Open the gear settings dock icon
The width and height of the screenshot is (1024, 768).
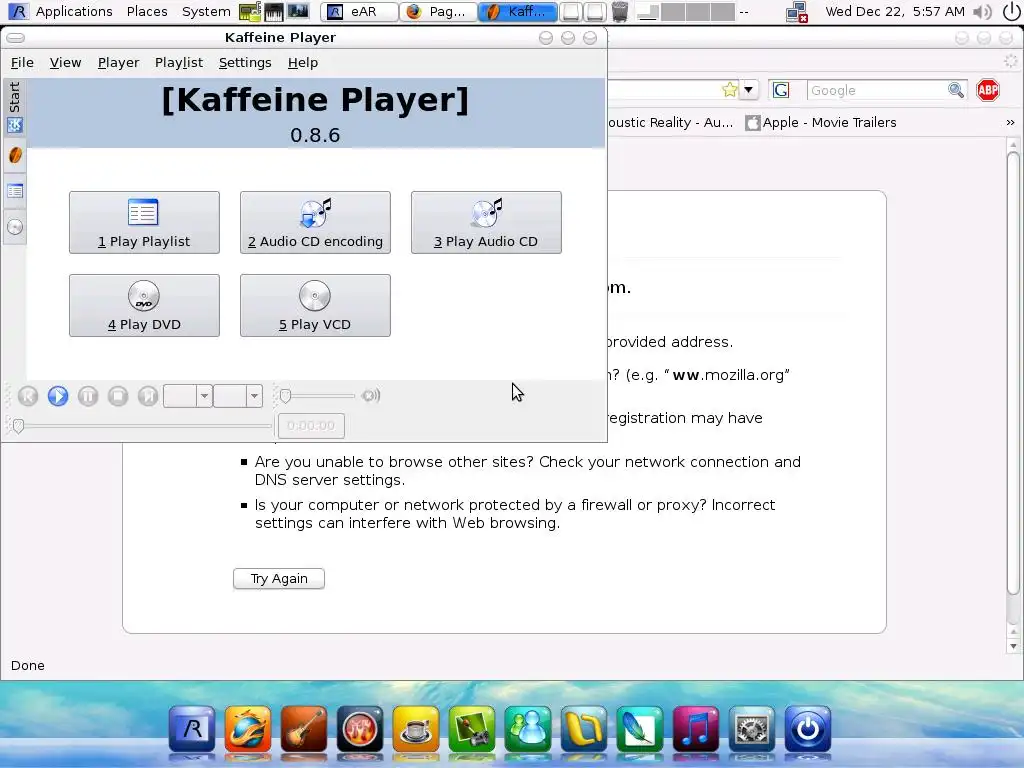(752, 729)
